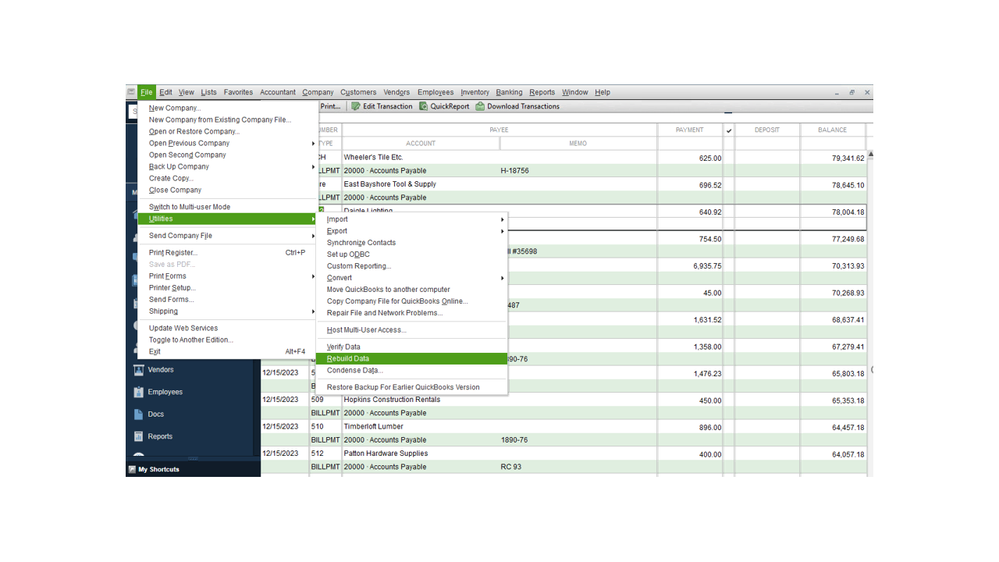999x562 pixels.
Task: Open the Vendors menu in menu bar
Action: (x=396, y=92)
